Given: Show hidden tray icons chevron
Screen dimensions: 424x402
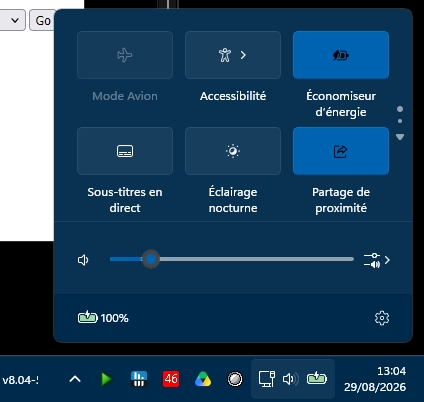Looking at the screenshot, I should tap(75, 379).
